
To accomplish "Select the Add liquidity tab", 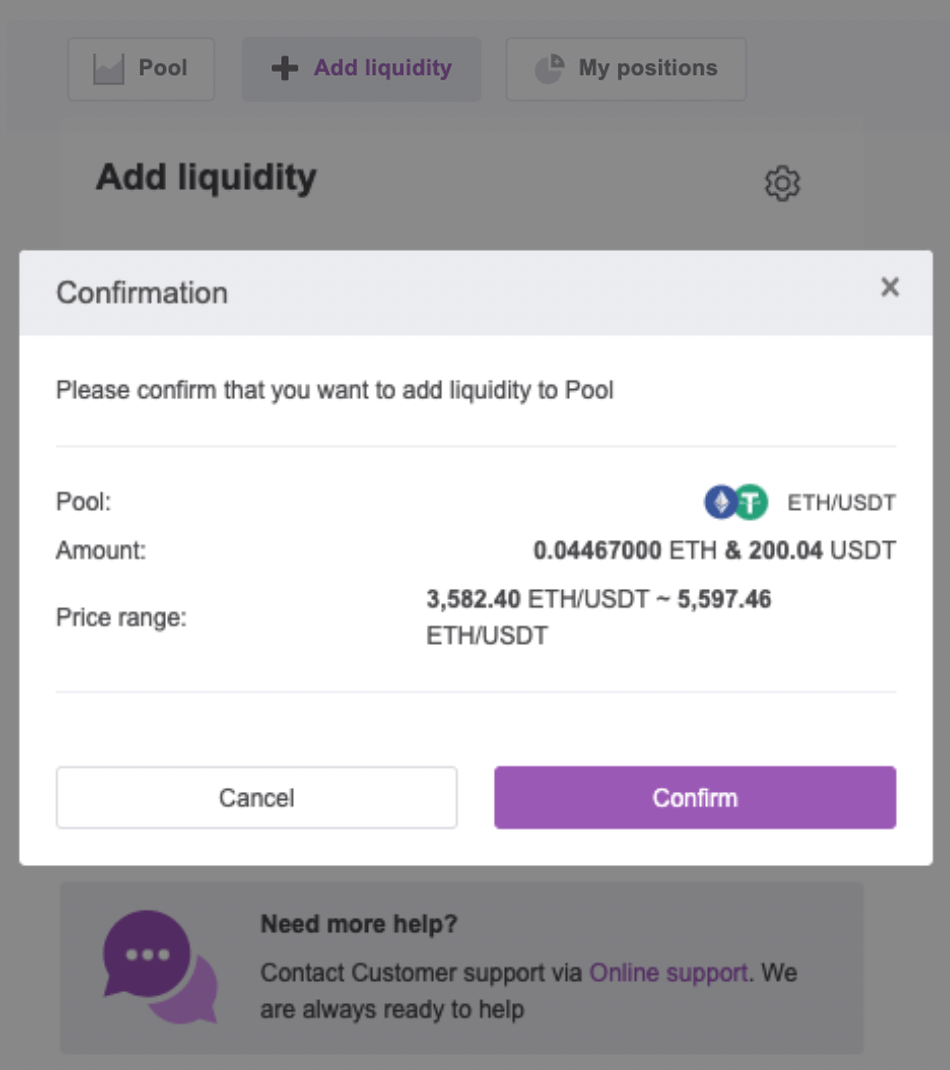I will [x=362, y=69].
